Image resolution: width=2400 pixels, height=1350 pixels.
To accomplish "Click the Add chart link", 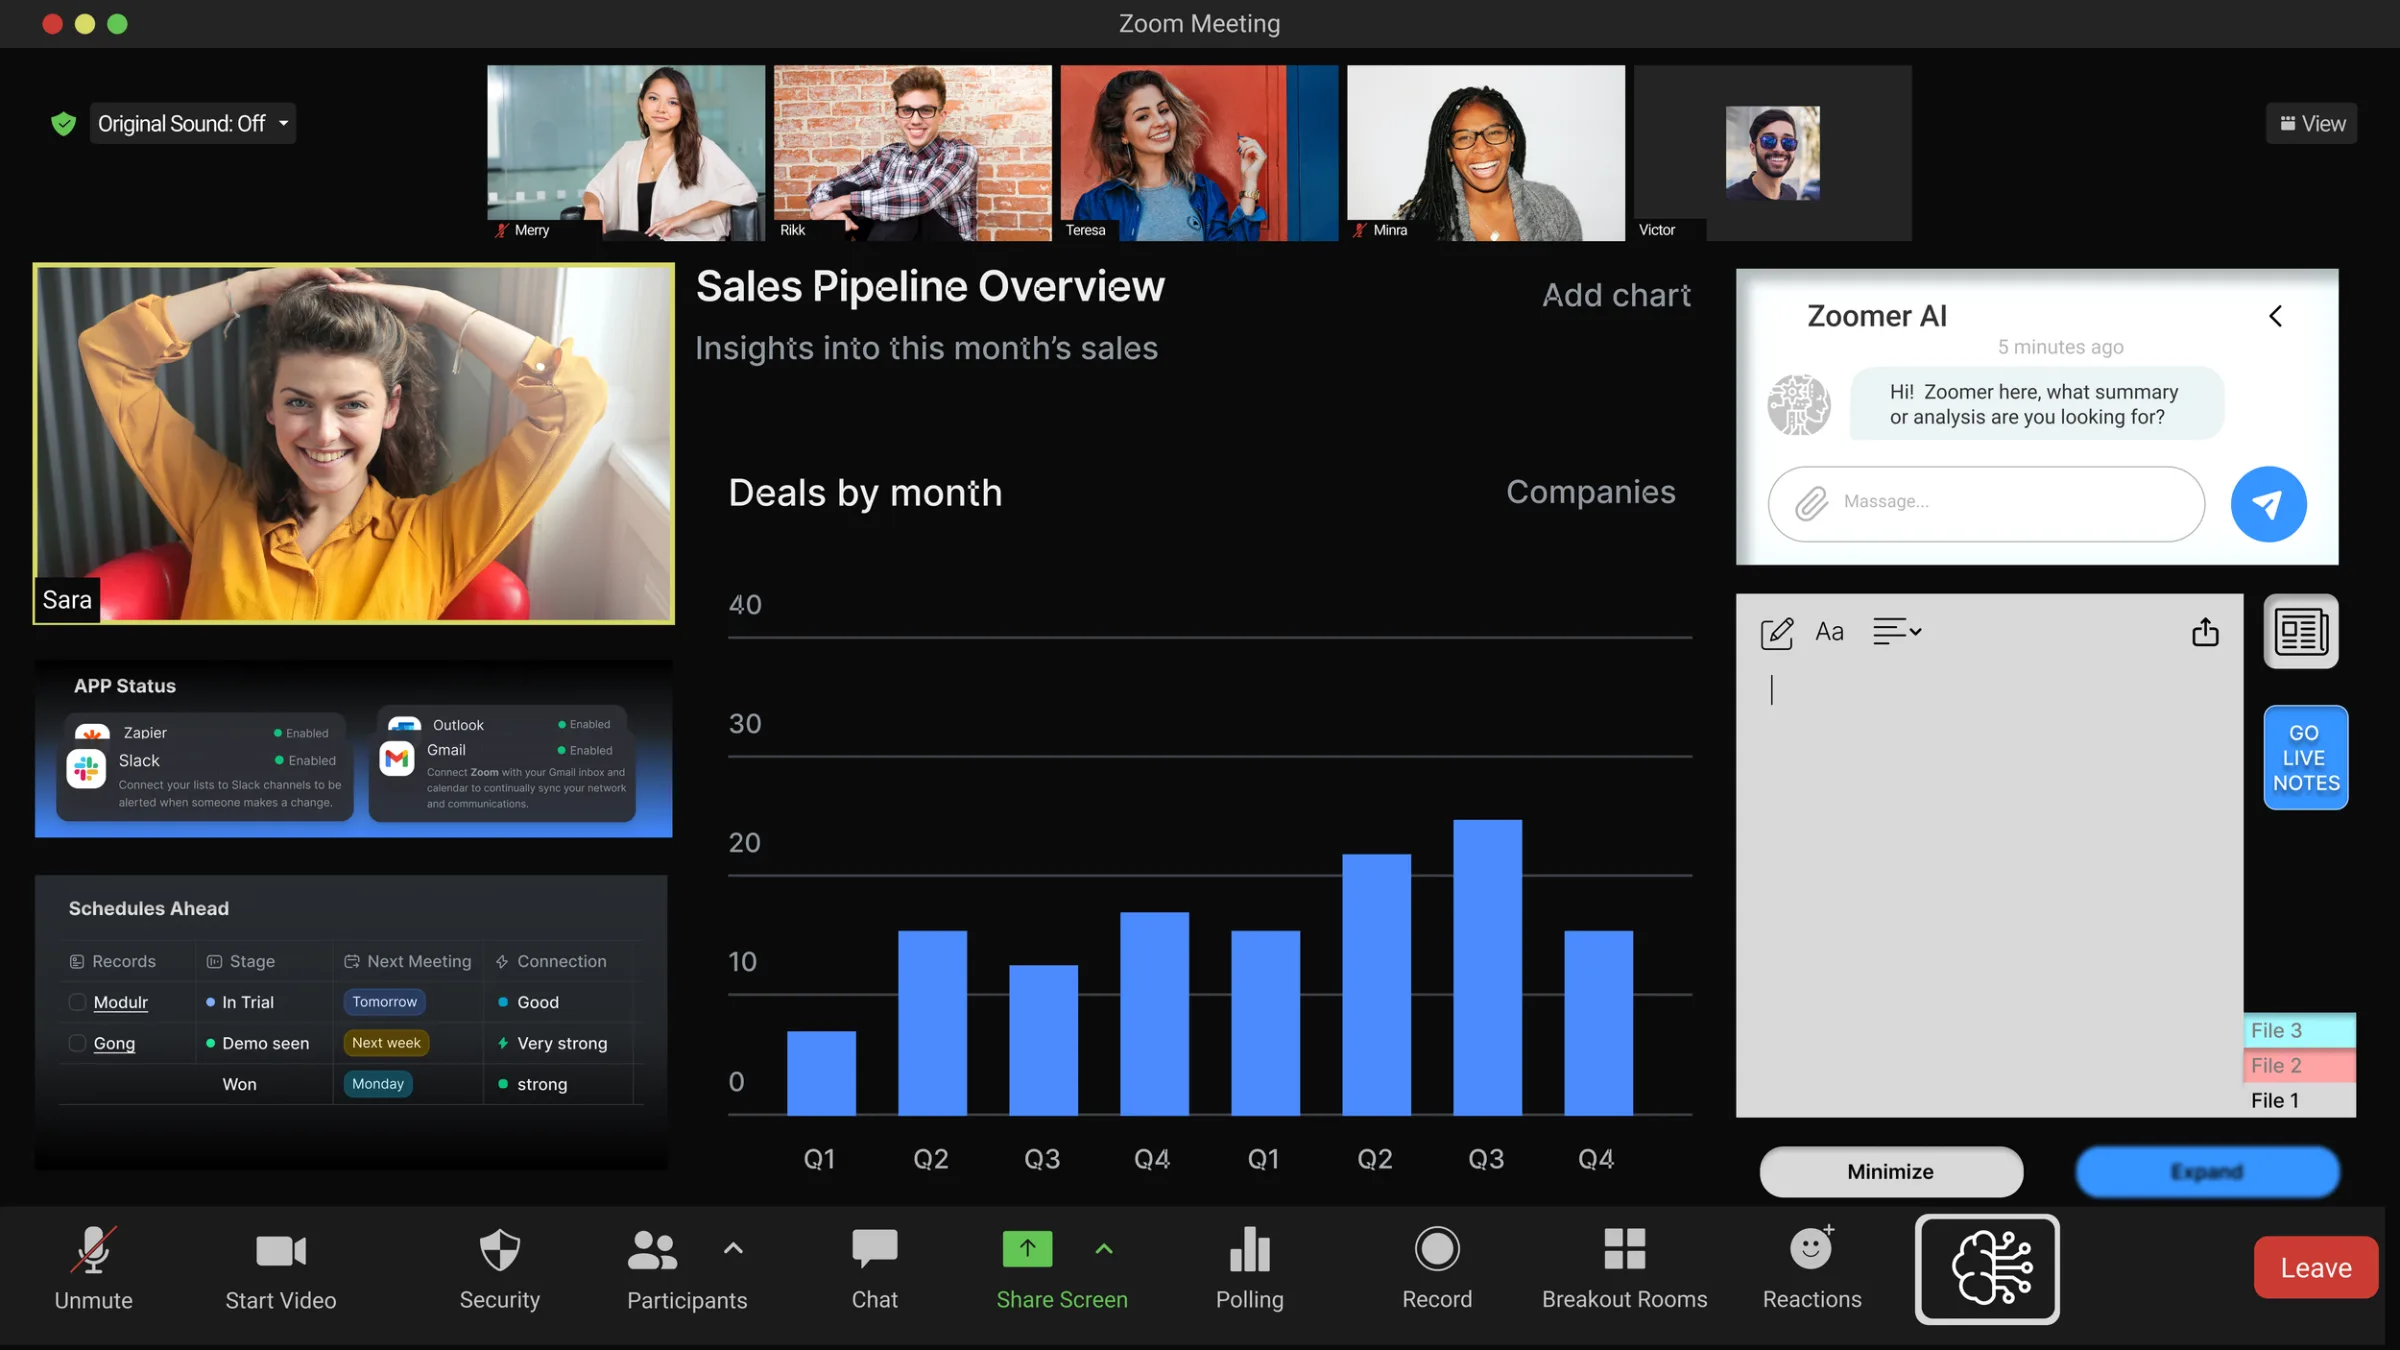I will coord(1616,296).
